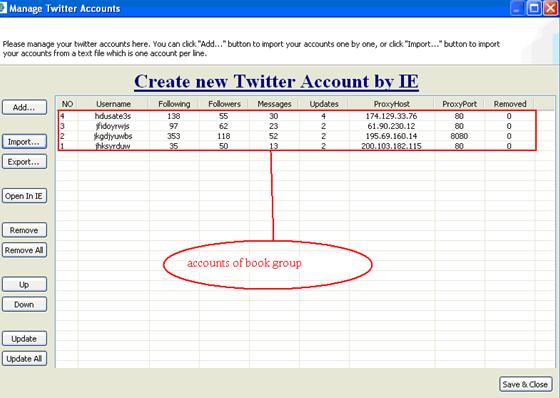
Task: Click the Update button
Action: tap(24, 339)
